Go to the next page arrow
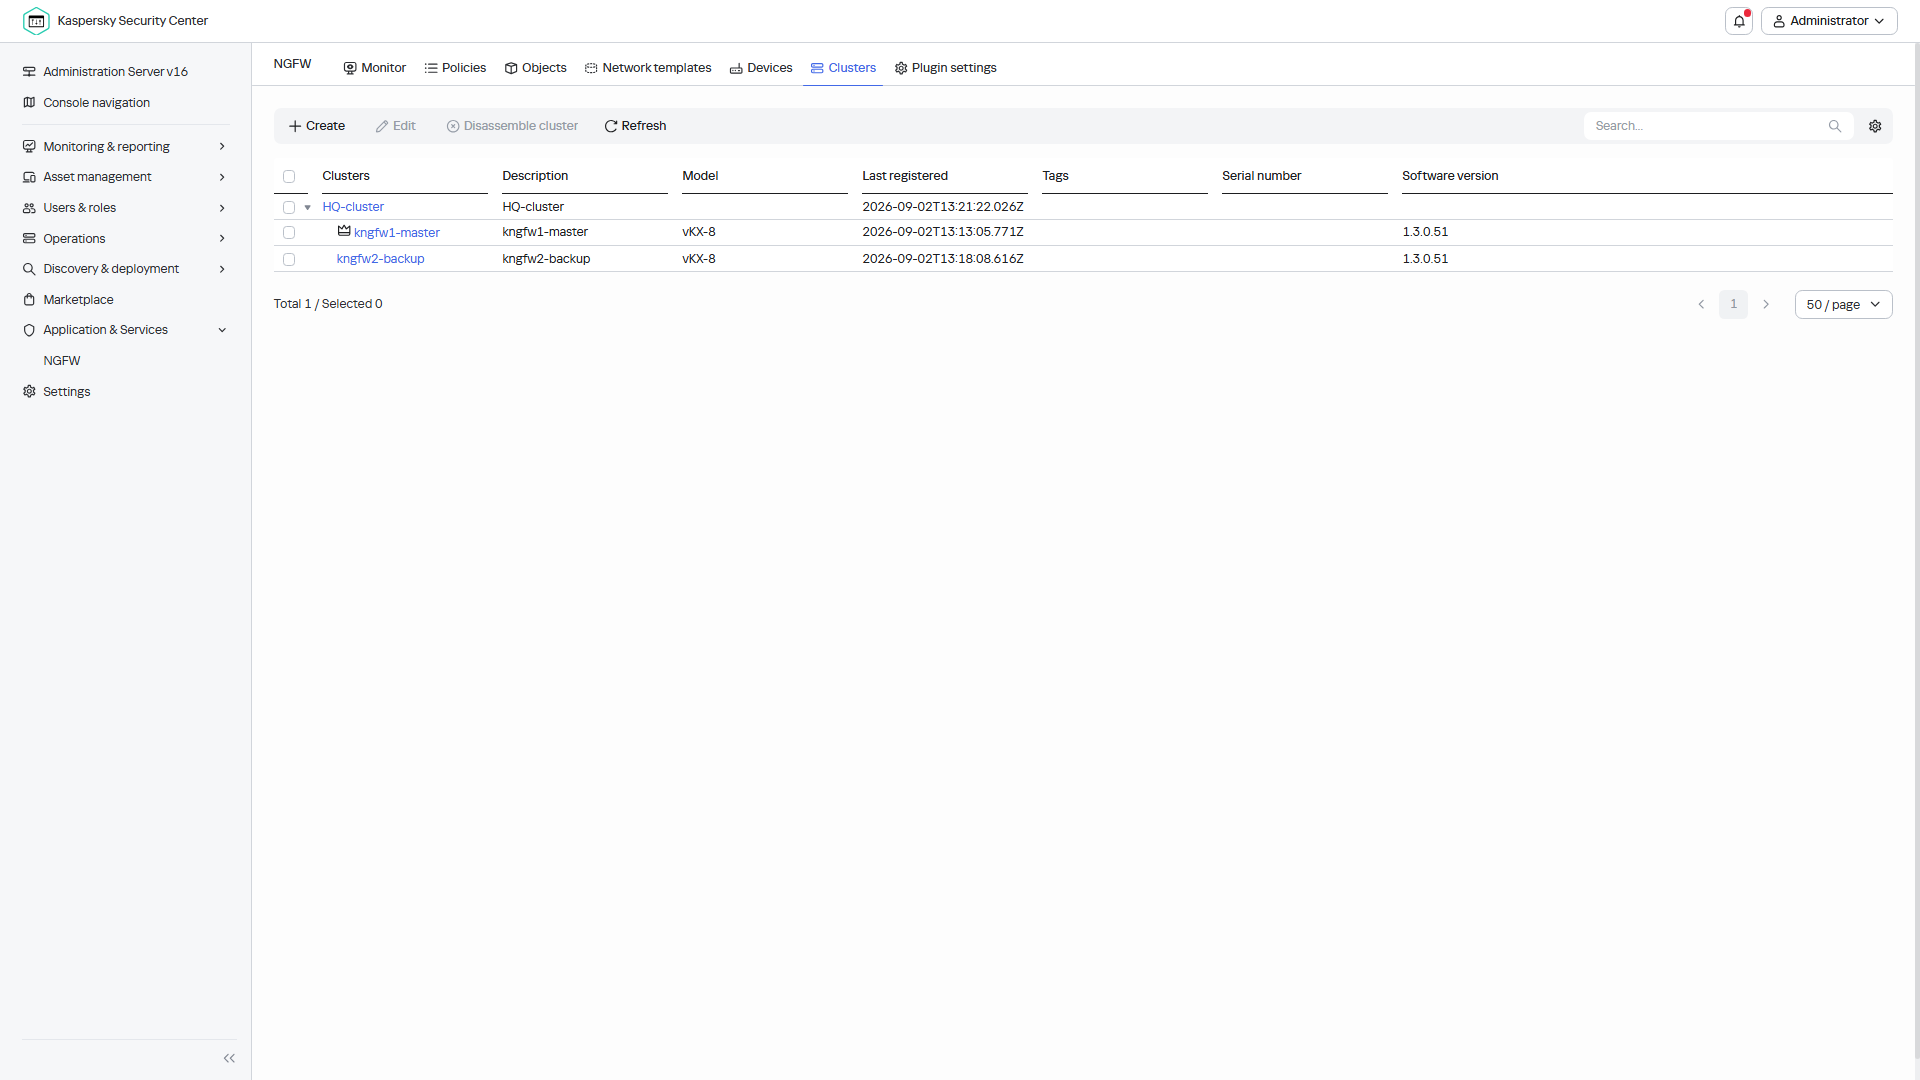Image resolution: width=1920 pixels, height=1080 pixels. point(1766,305)
